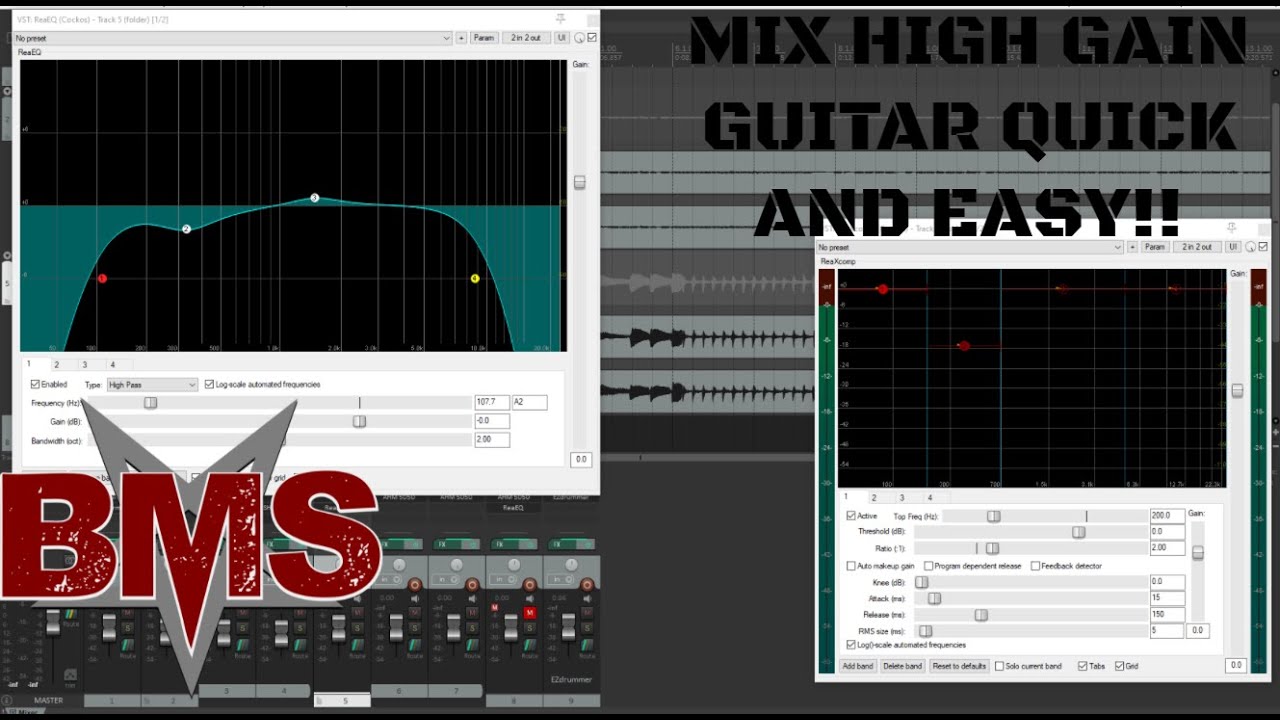
Task: Click ReaXcomp Threshold slider handle
Action: pos(1078,532)
